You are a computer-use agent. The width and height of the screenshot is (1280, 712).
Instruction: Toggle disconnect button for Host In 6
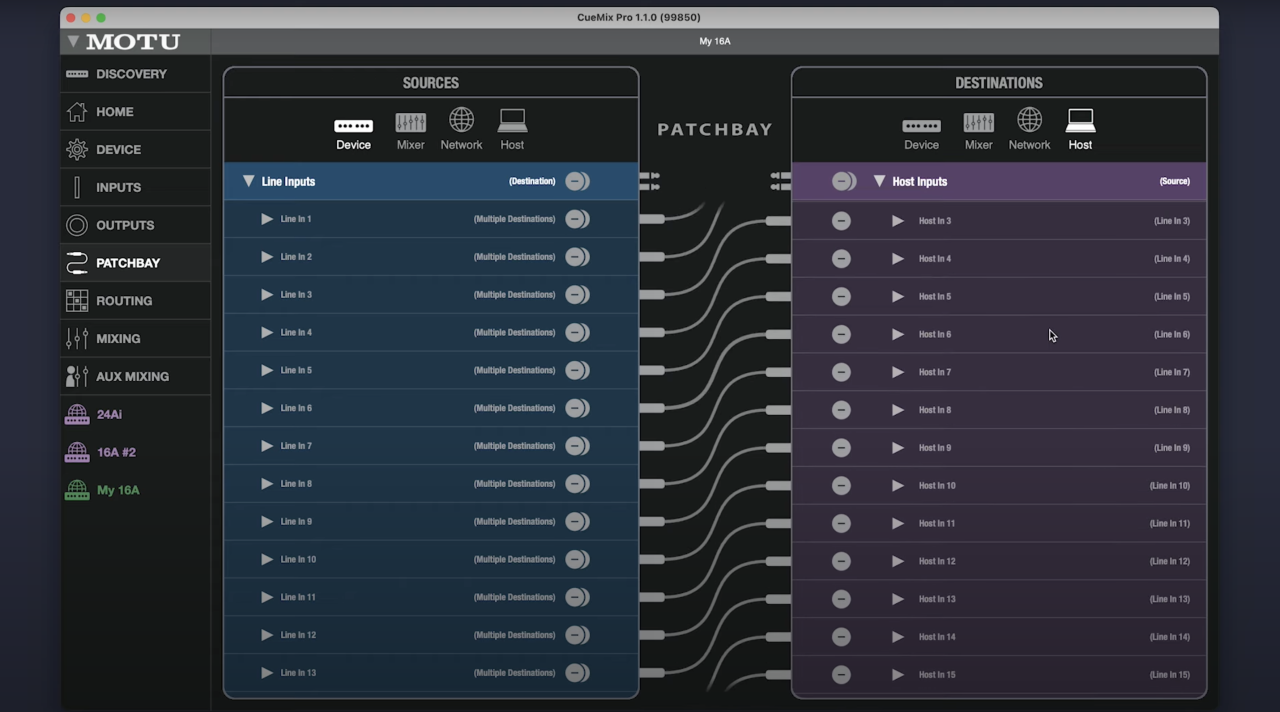tap(841, 335)
